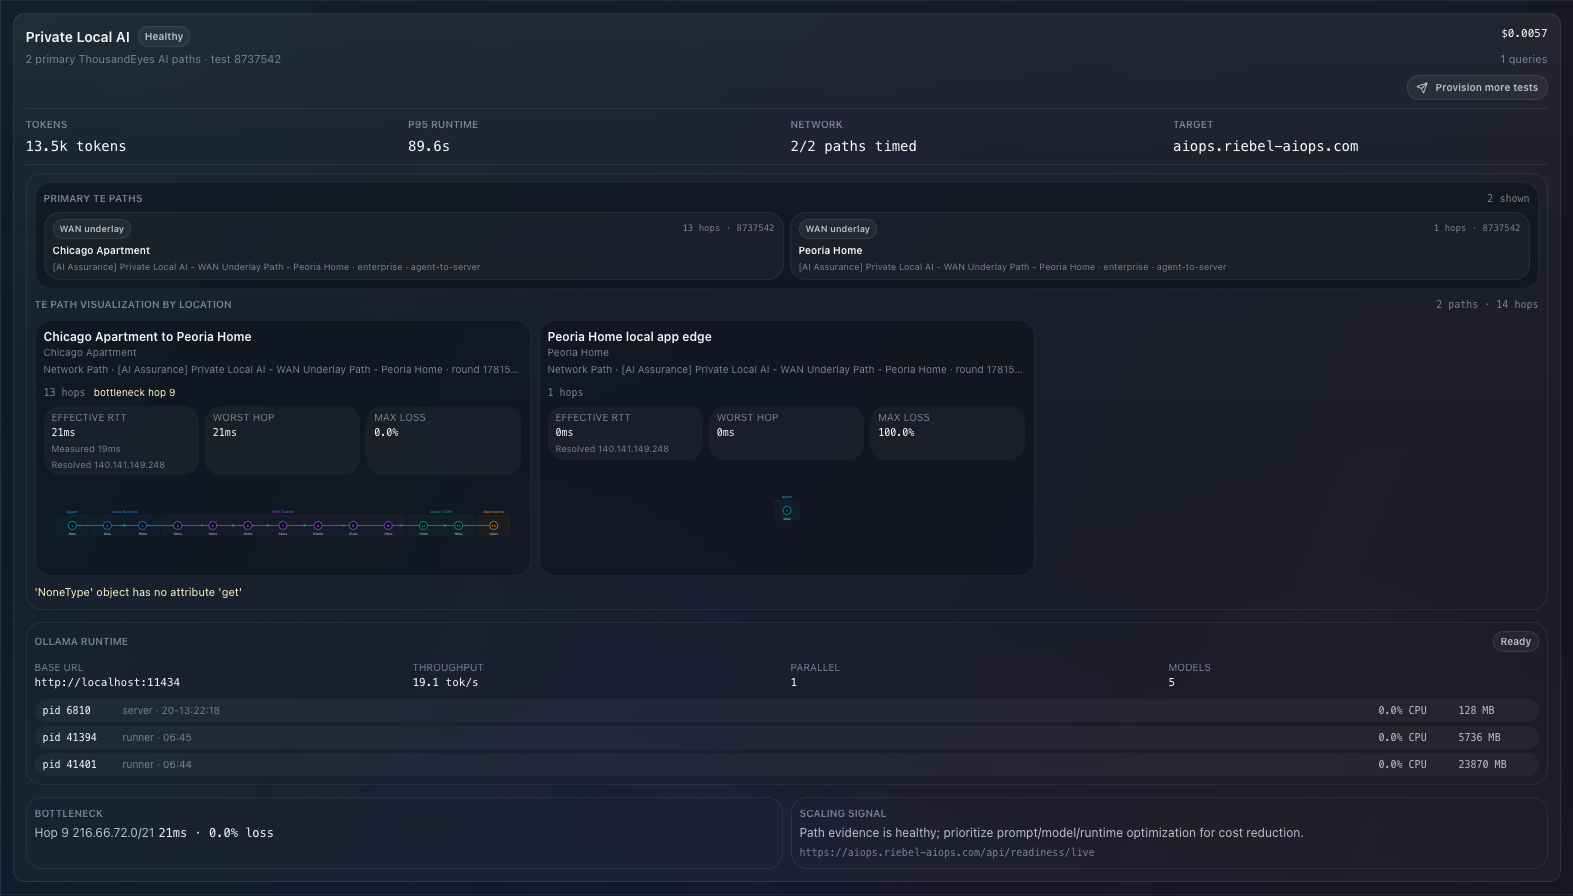The image size is (1573, 896).
Task: Open the readiness/live API URL link
Action: [946, 853]
